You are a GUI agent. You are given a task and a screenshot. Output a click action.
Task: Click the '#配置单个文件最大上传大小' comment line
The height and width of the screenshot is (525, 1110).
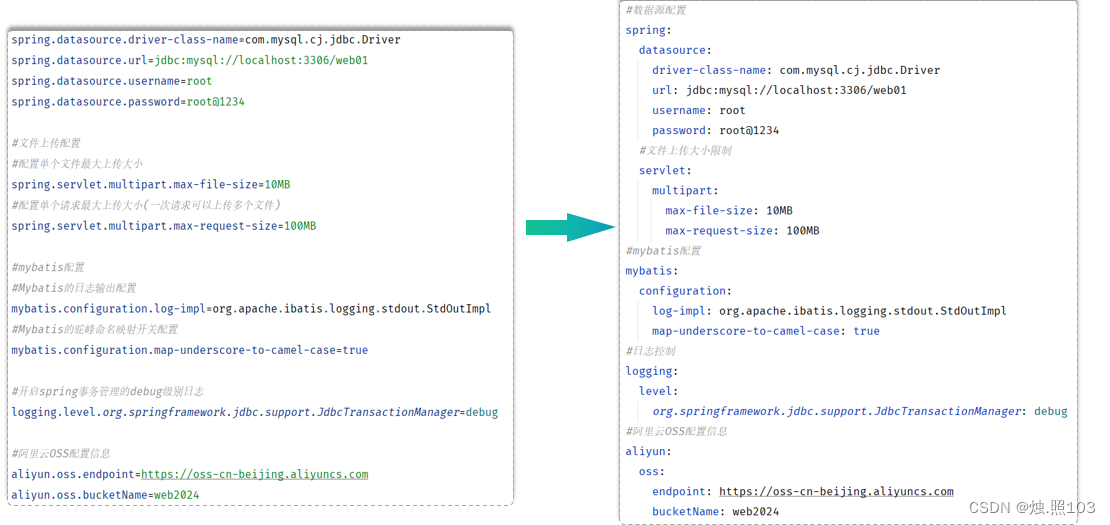(77, 163)
